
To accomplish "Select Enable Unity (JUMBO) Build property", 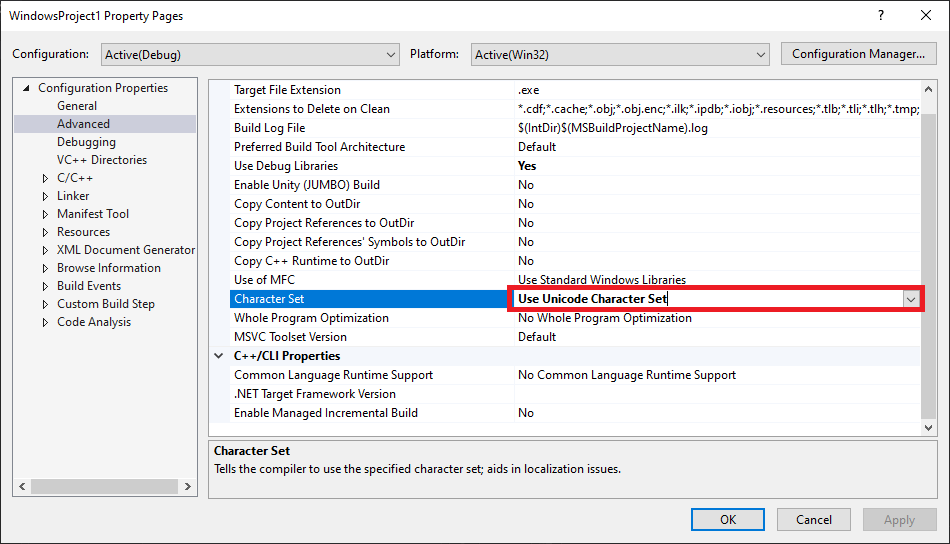I will tap(307, 185).
